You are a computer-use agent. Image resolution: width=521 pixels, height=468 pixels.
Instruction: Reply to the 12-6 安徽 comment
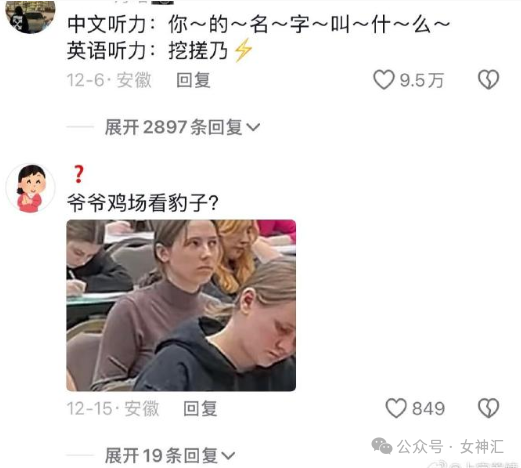click(x=193, y=80)
